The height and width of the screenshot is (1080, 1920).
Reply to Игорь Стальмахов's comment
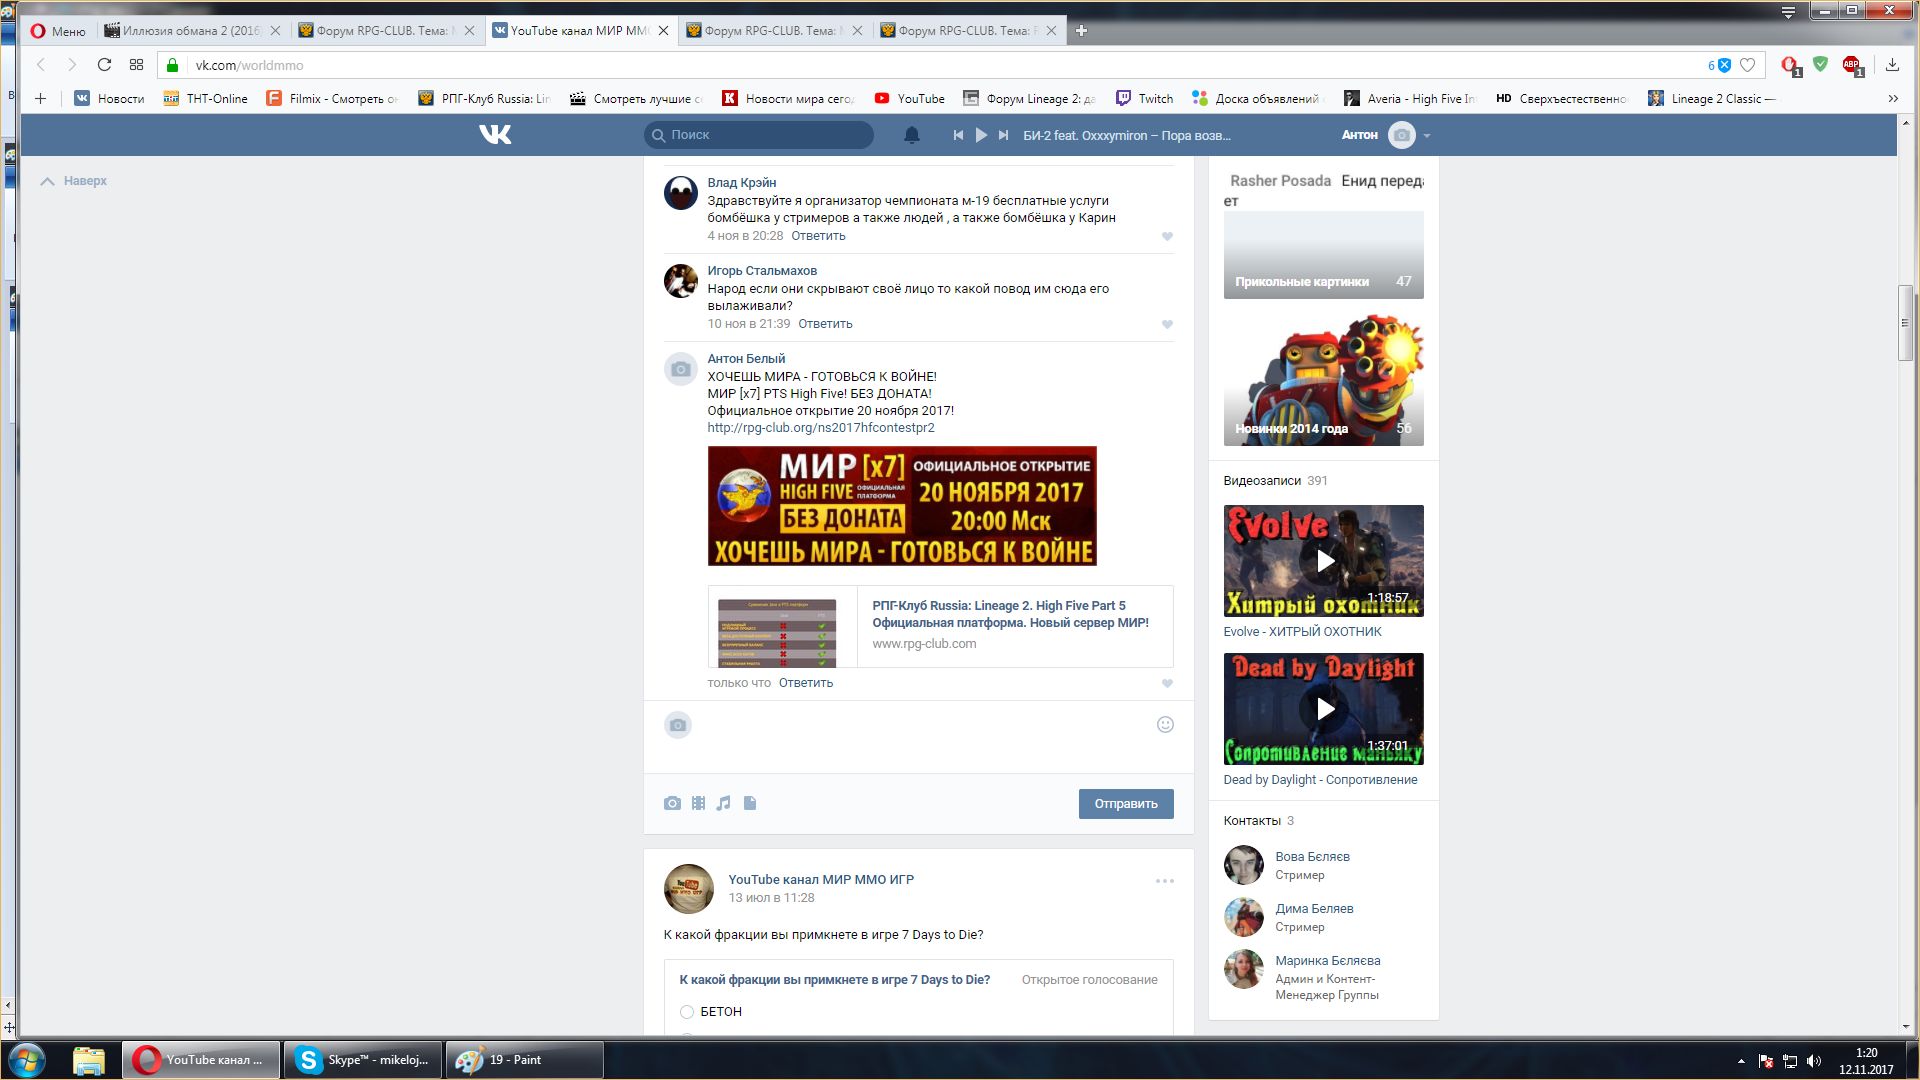825,324
